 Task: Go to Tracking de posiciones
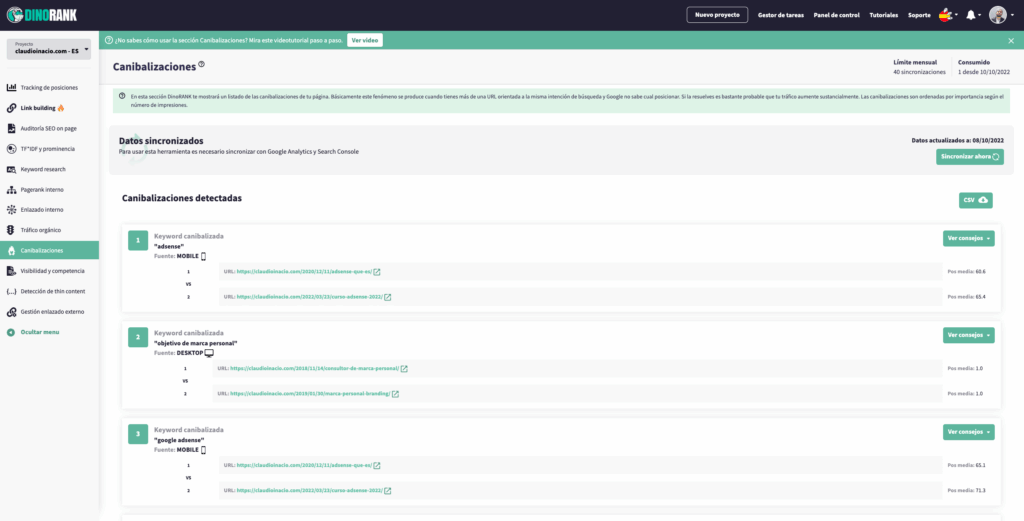click(49, 87)
